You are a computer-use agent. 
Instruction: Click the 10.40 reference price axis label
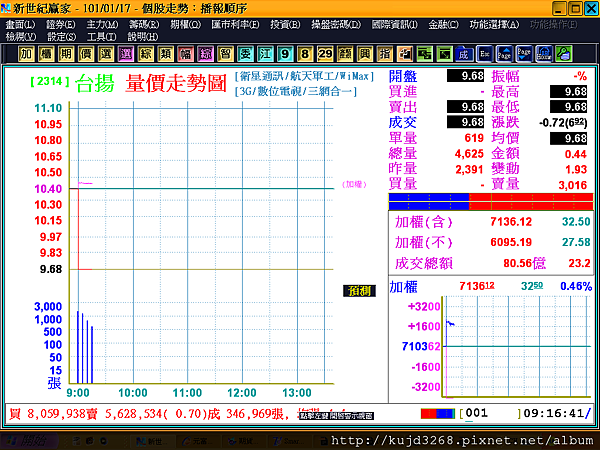point(48,189)
